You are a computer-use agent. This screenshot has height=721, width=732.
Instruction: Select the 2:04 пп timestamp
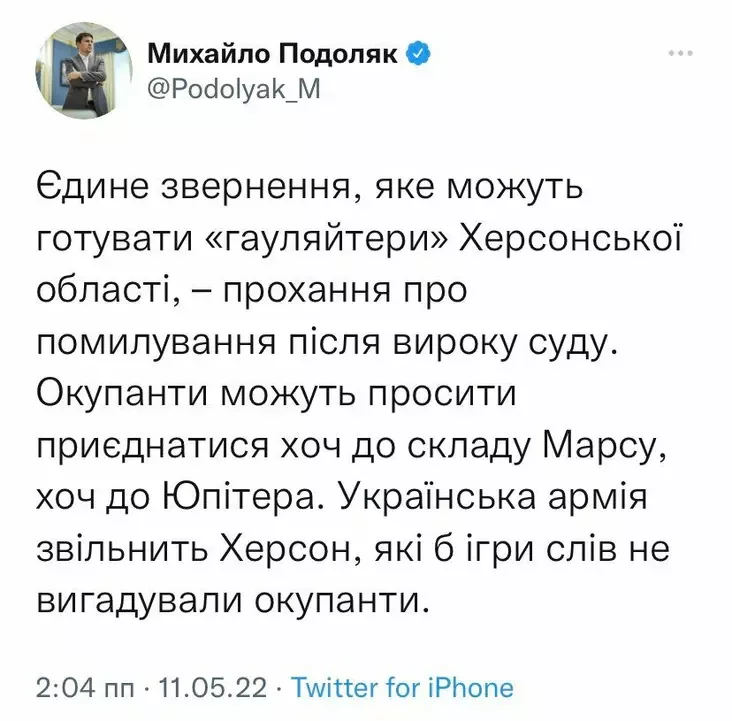[x=84, y=688]
